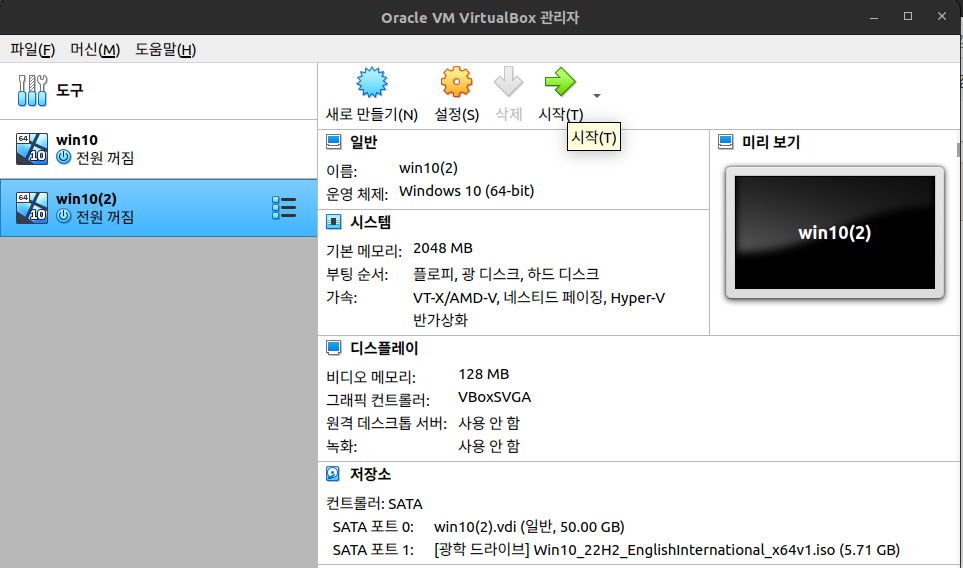The height and width of the screenshot is (568, 963).
Task: Select win10 machine name in list
Action: (77, 140)
